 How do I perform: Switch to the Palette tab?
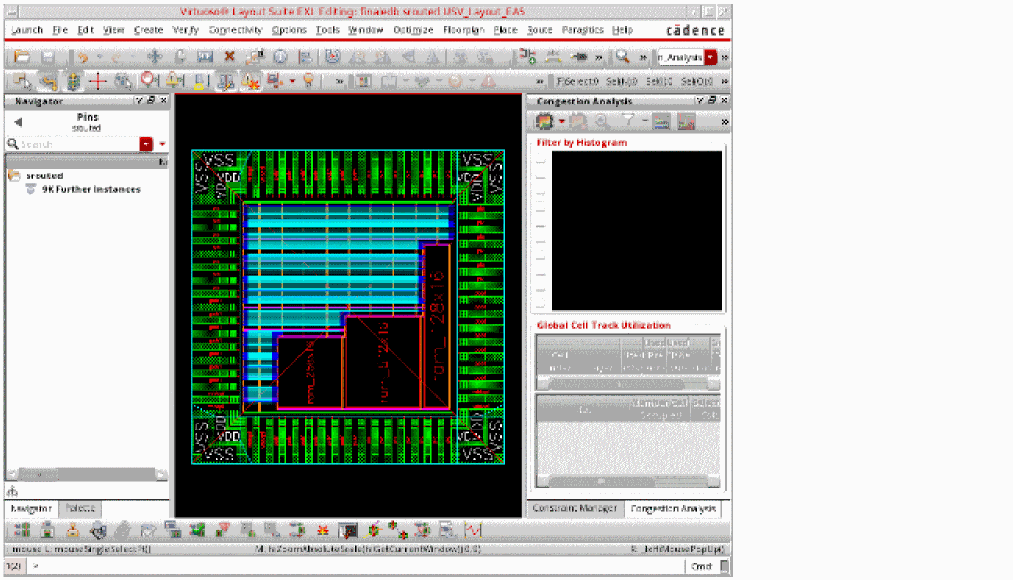(80, 508)
